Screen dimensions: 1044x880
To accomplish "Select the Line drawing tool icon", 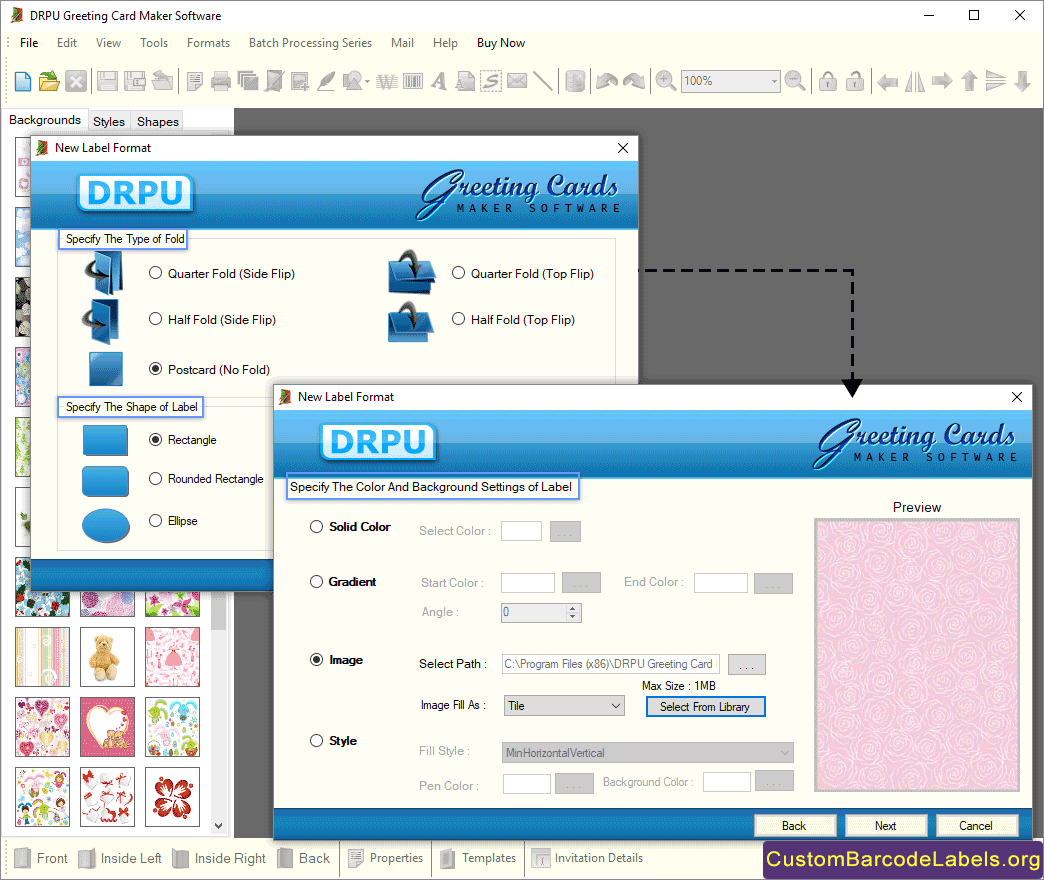I will [543, 81].
